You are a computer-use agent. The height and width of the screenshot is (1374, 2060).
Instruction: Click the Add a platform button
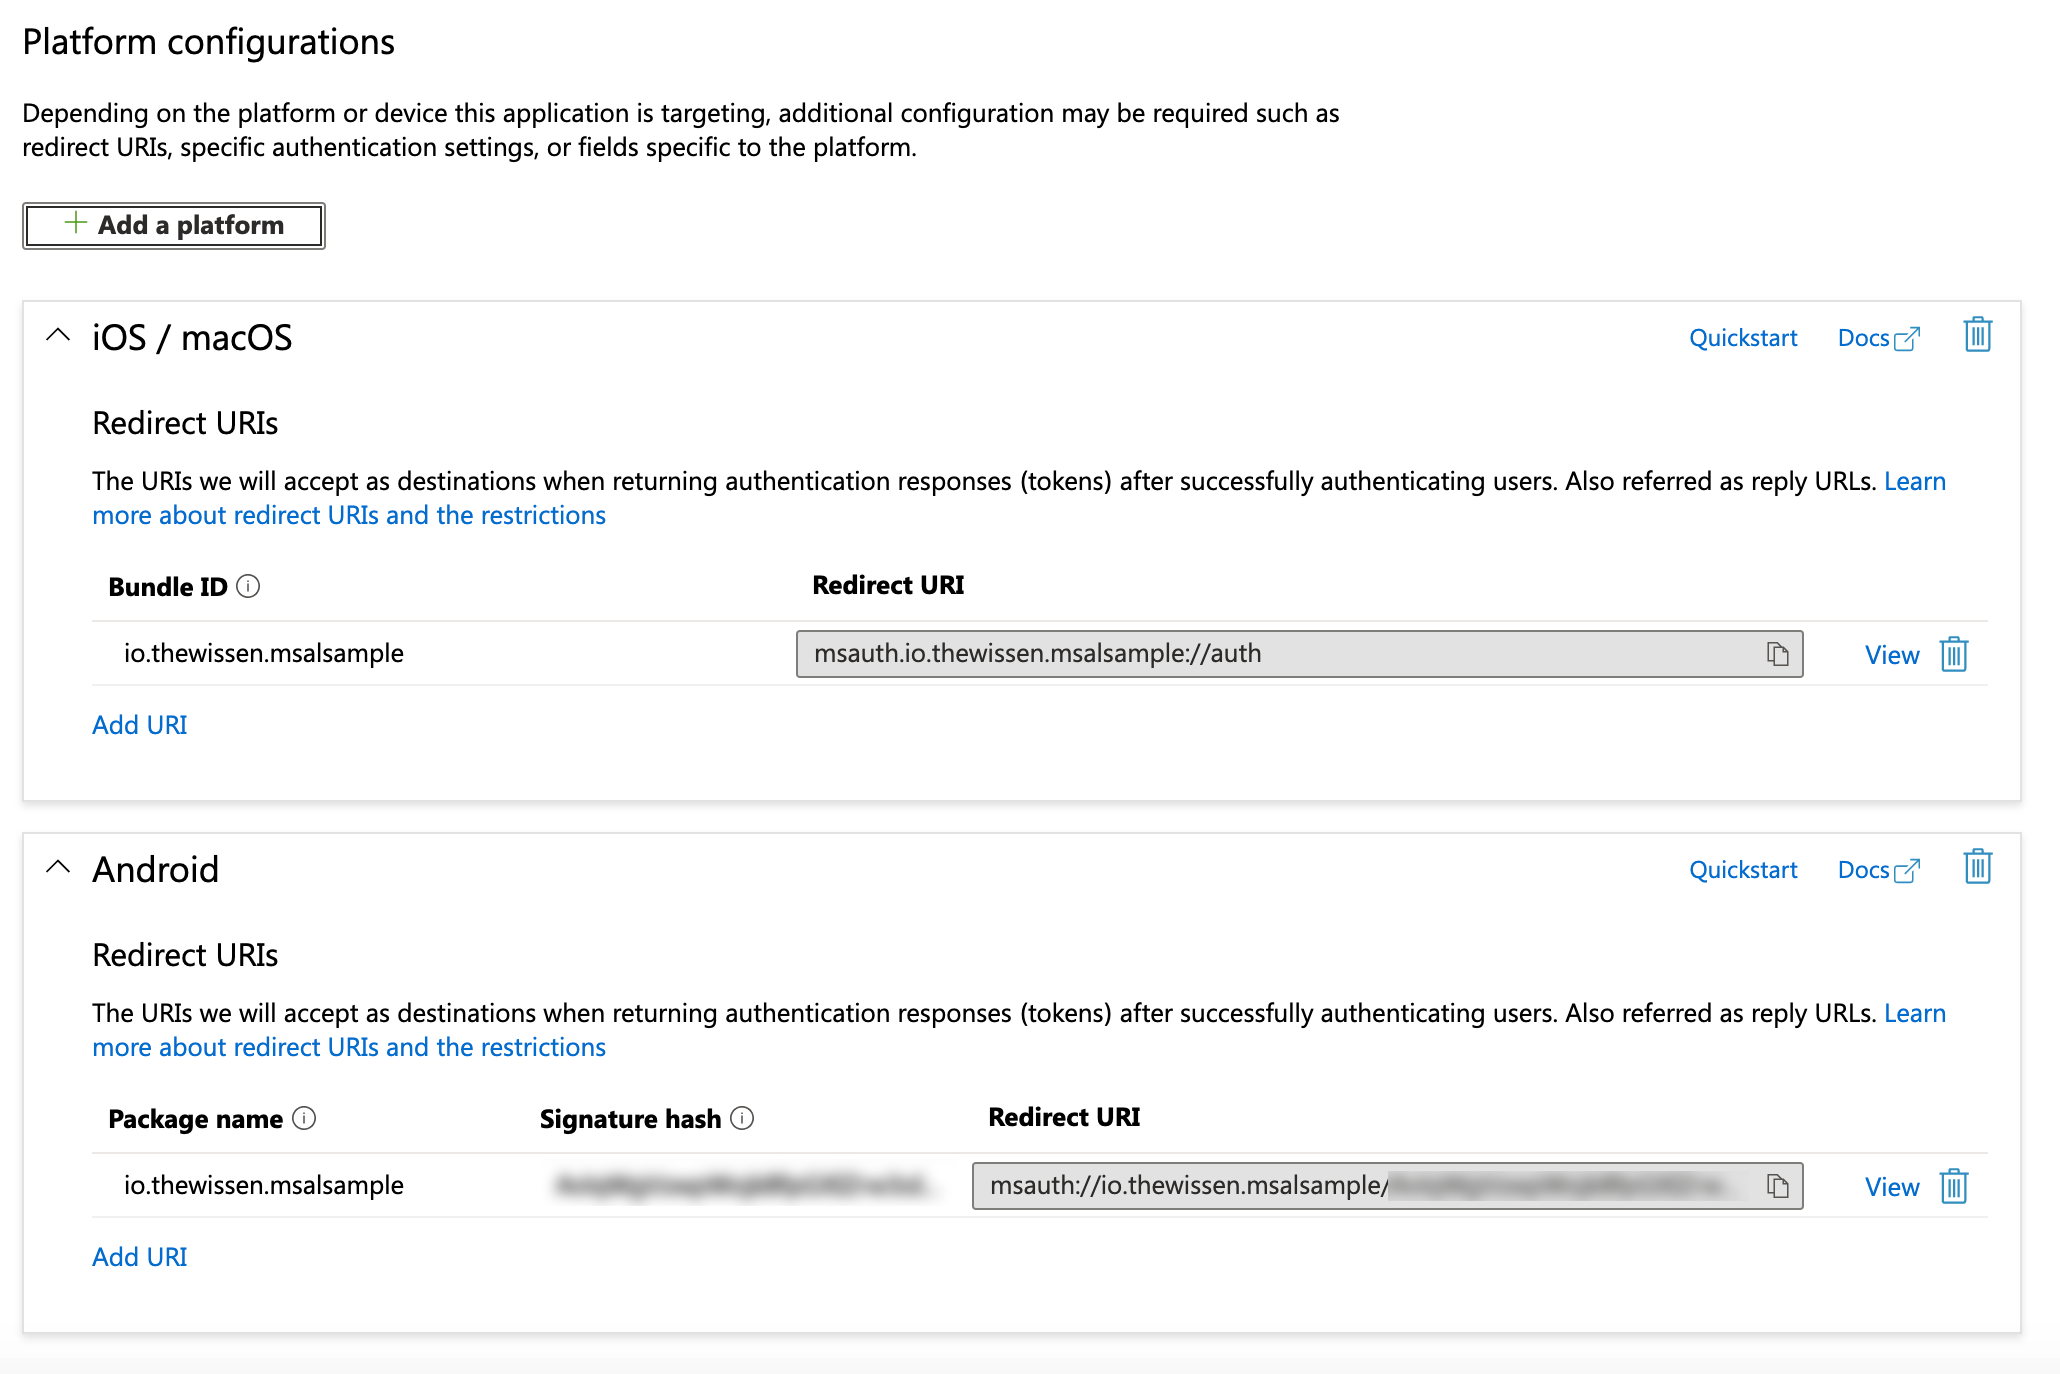(x=172, y=224)
